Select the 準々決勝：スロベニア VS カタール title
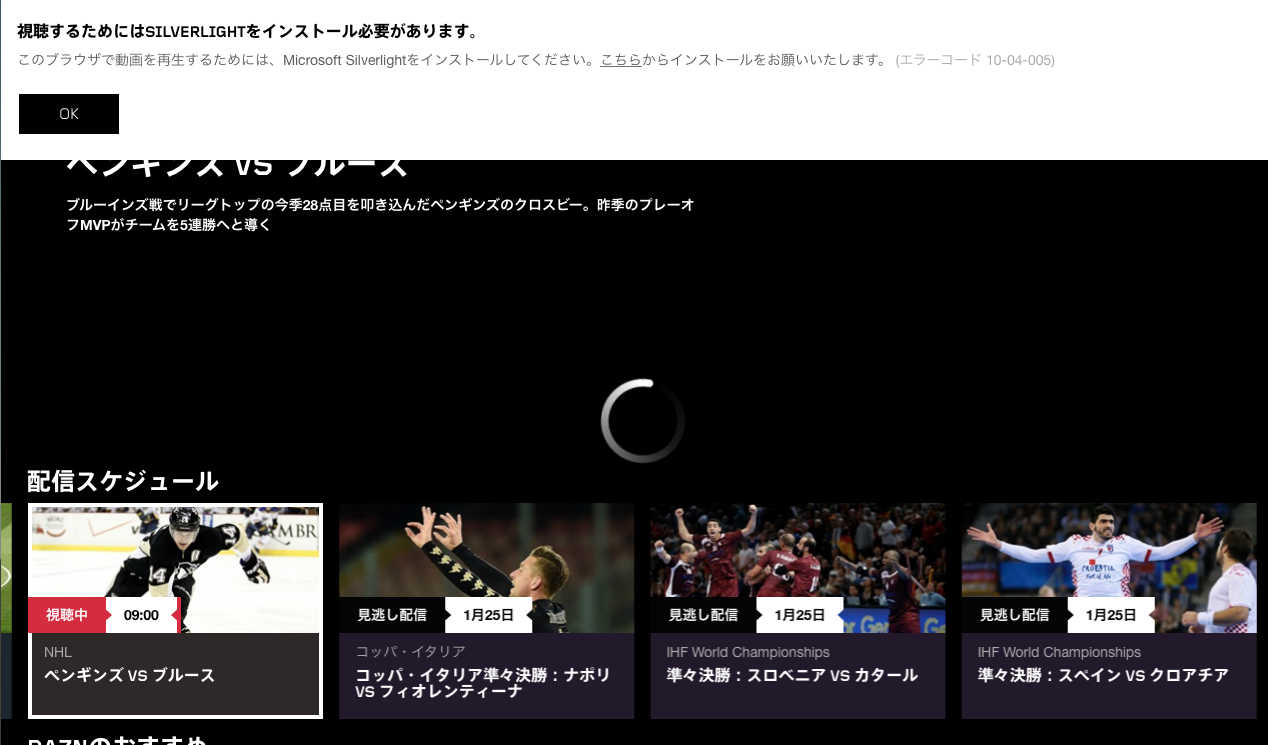The height and width of the screenshot is (745, 1268). pyautogui.click(x=792, y=675)
